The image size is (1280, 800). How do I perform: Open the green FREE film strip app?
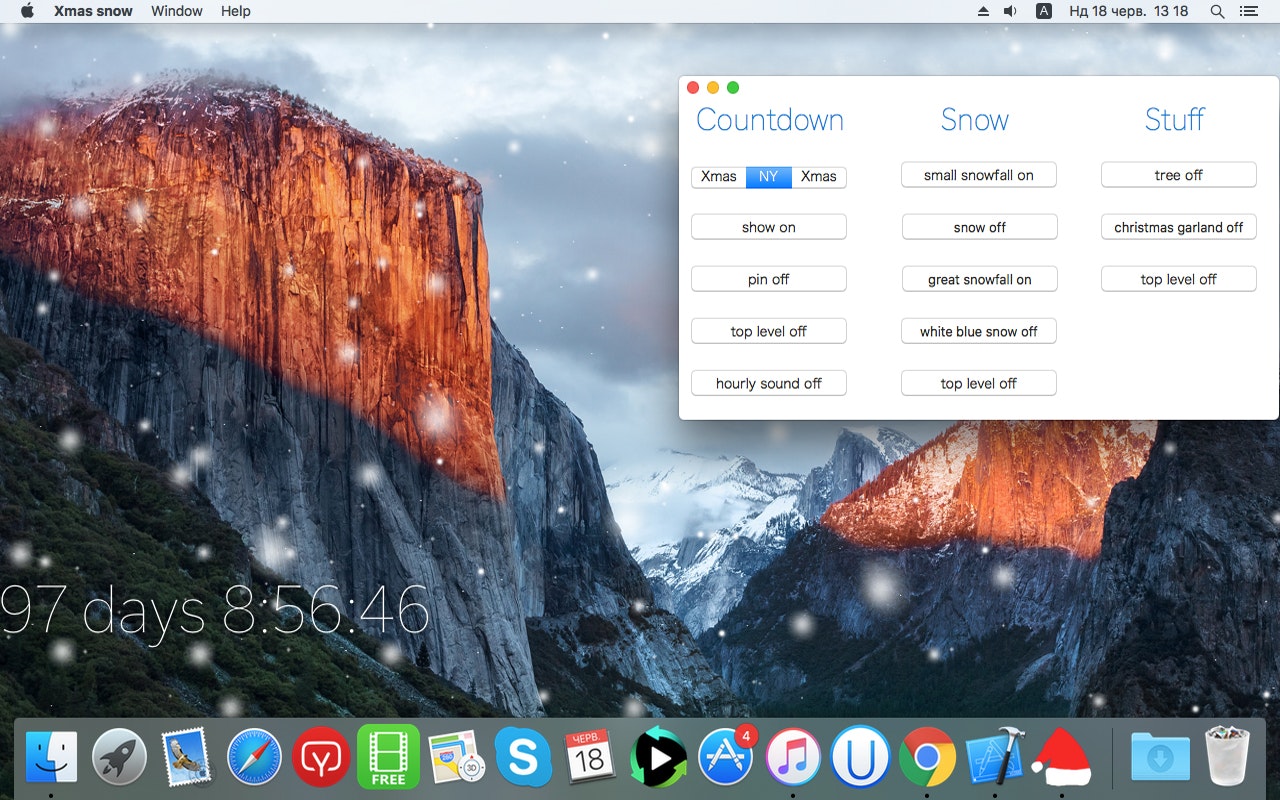click(388, 756)
